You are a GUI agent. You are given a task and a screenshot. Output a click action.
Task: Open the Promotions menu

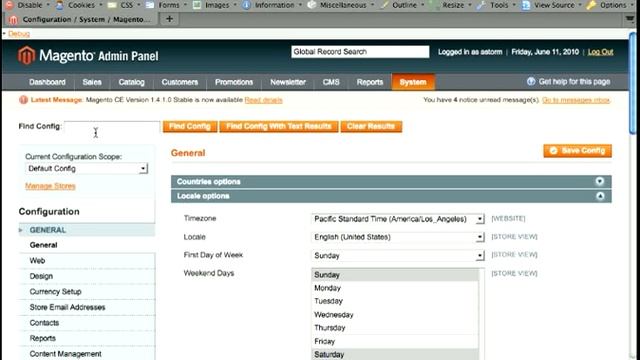coord(234,82)
